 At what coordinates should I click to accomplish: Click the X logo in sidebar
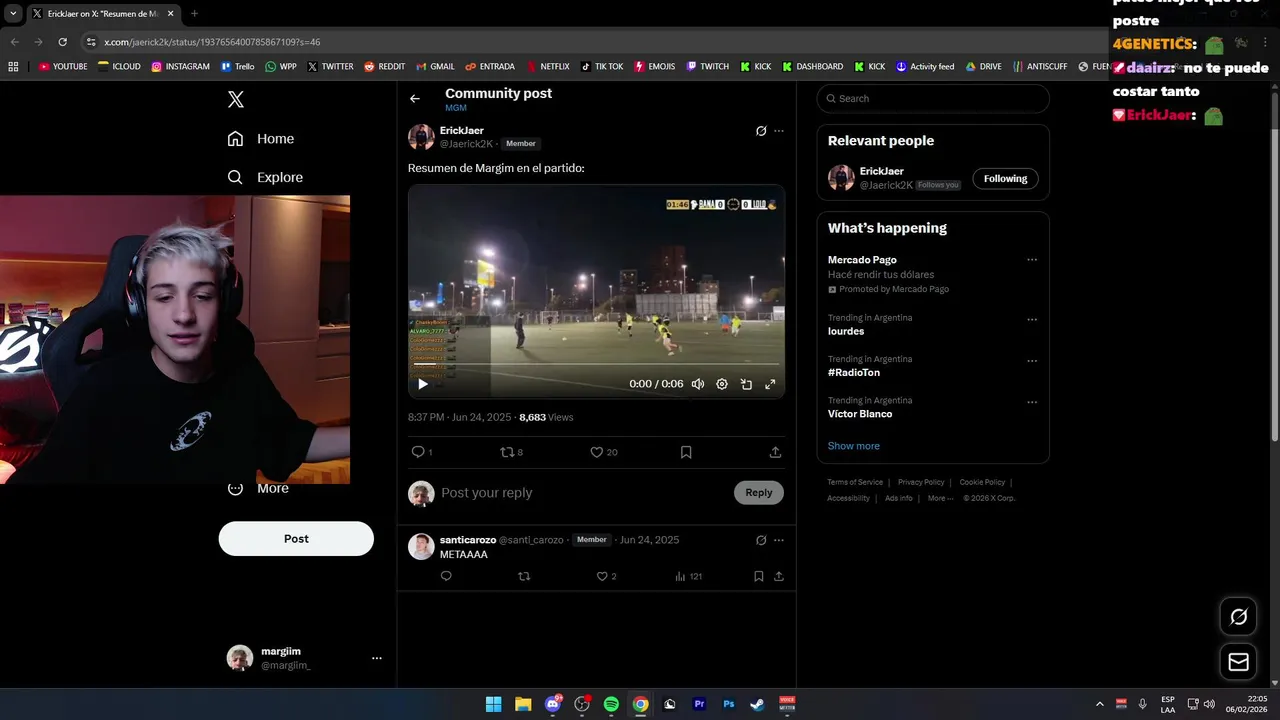pyautogui.click(x=235, y=99)
